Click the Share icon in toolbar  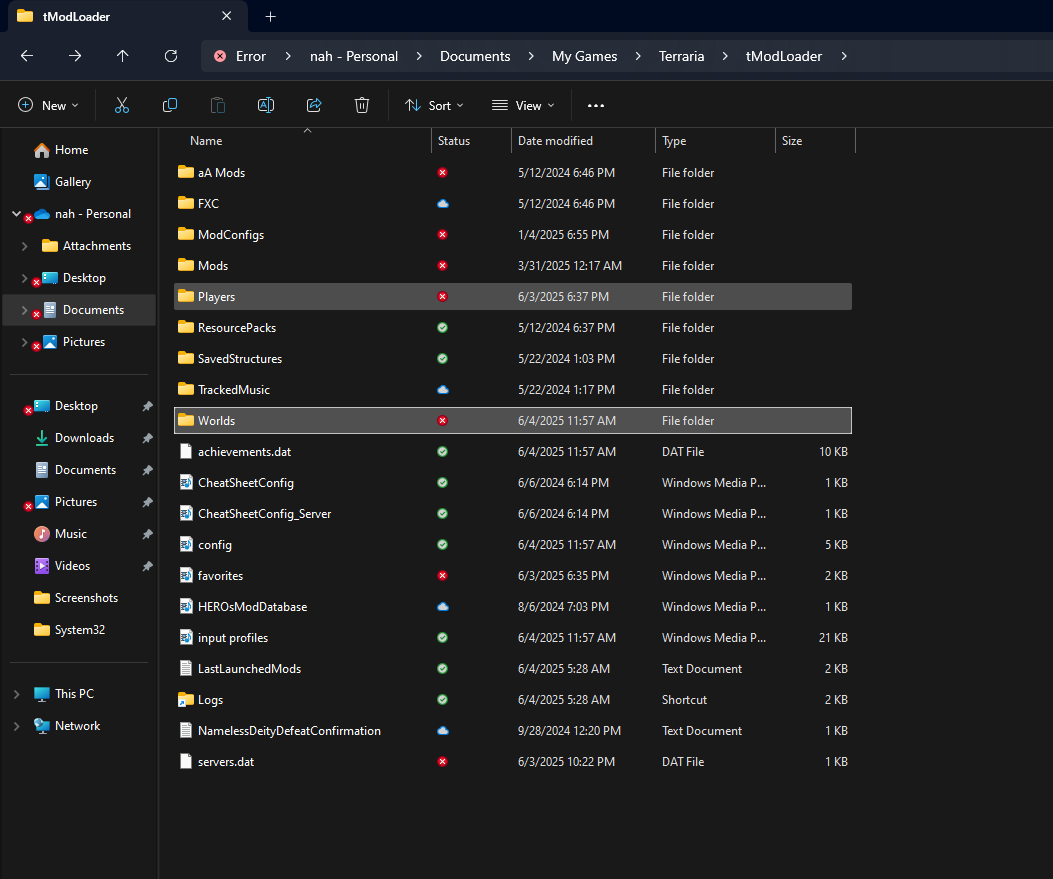click(x=314, y=105)
